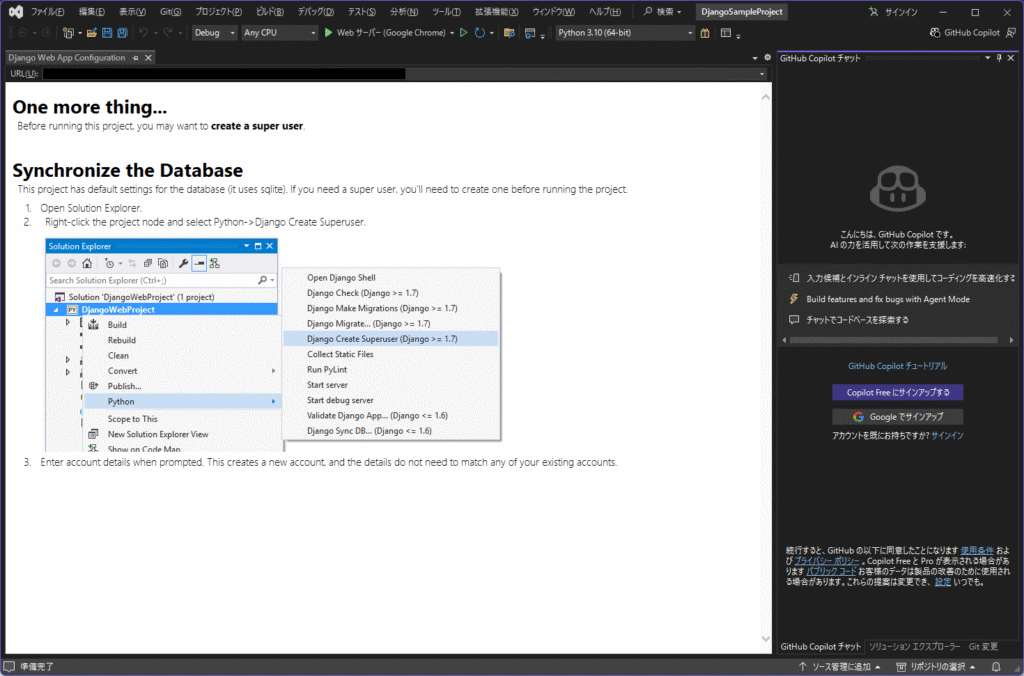Open the Any CPU platform dropdown

click(279, 33)
